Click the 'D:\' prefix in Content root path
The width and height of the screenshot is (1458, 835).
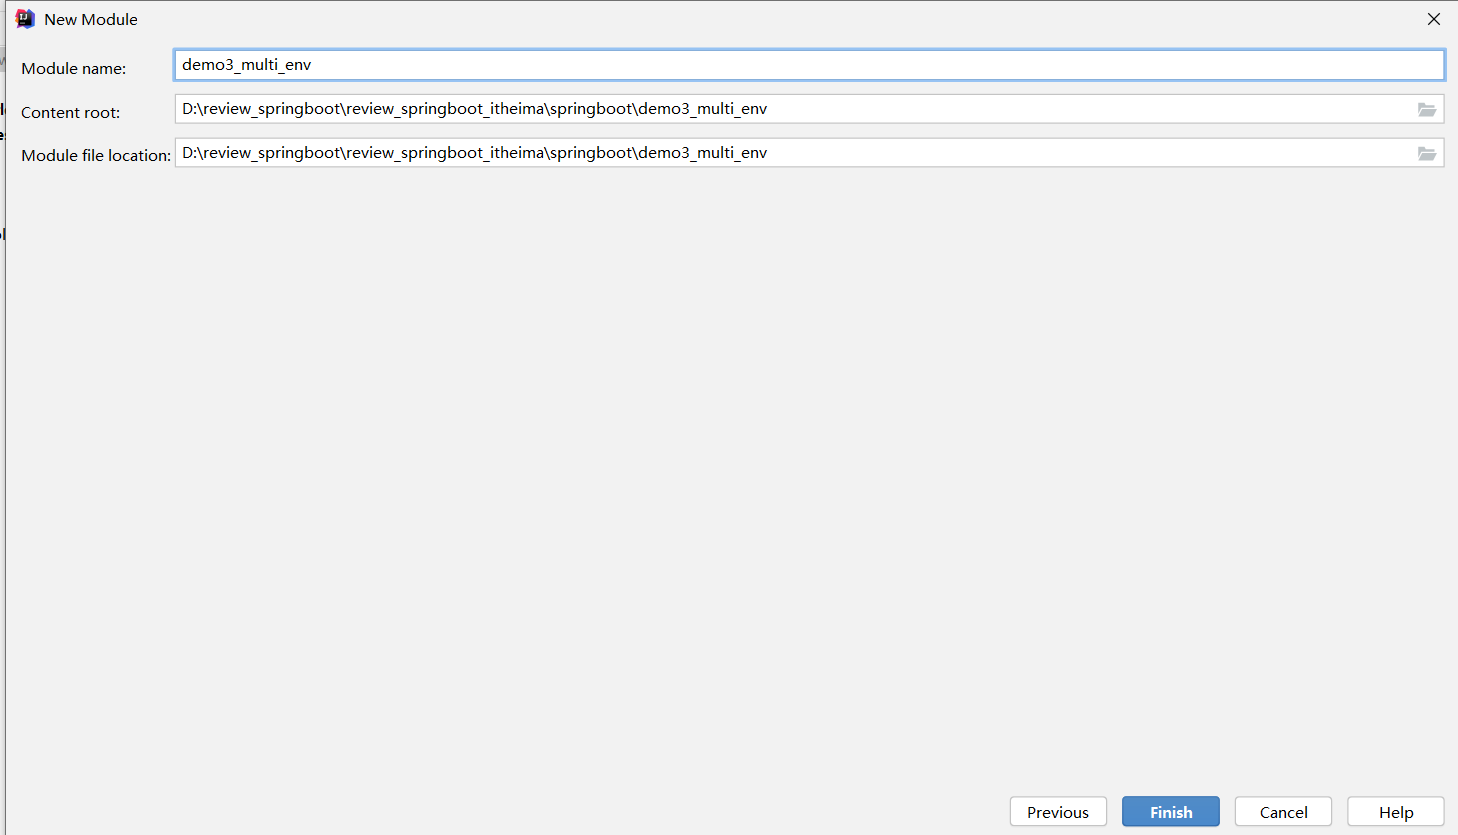[191, 109]
